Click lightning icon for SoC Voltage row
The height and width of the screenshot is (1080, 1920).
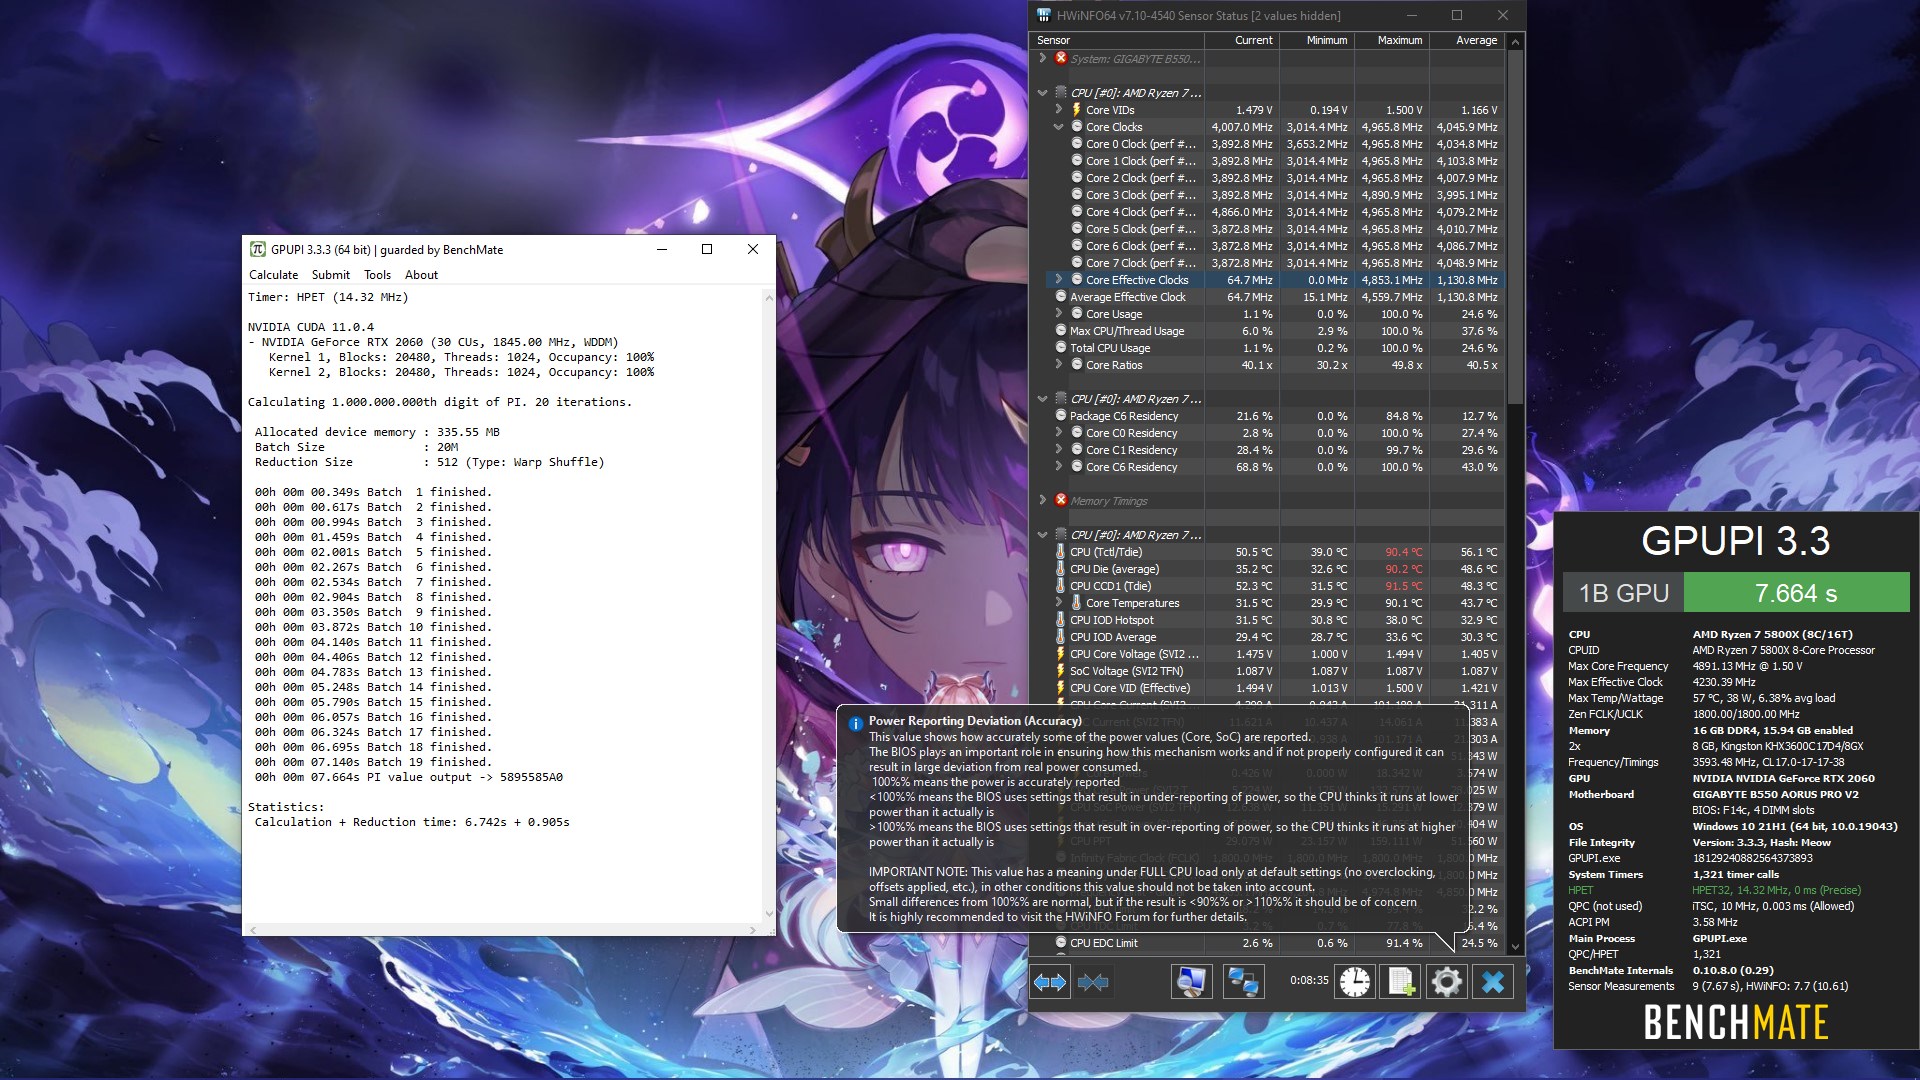point(1061,671)
